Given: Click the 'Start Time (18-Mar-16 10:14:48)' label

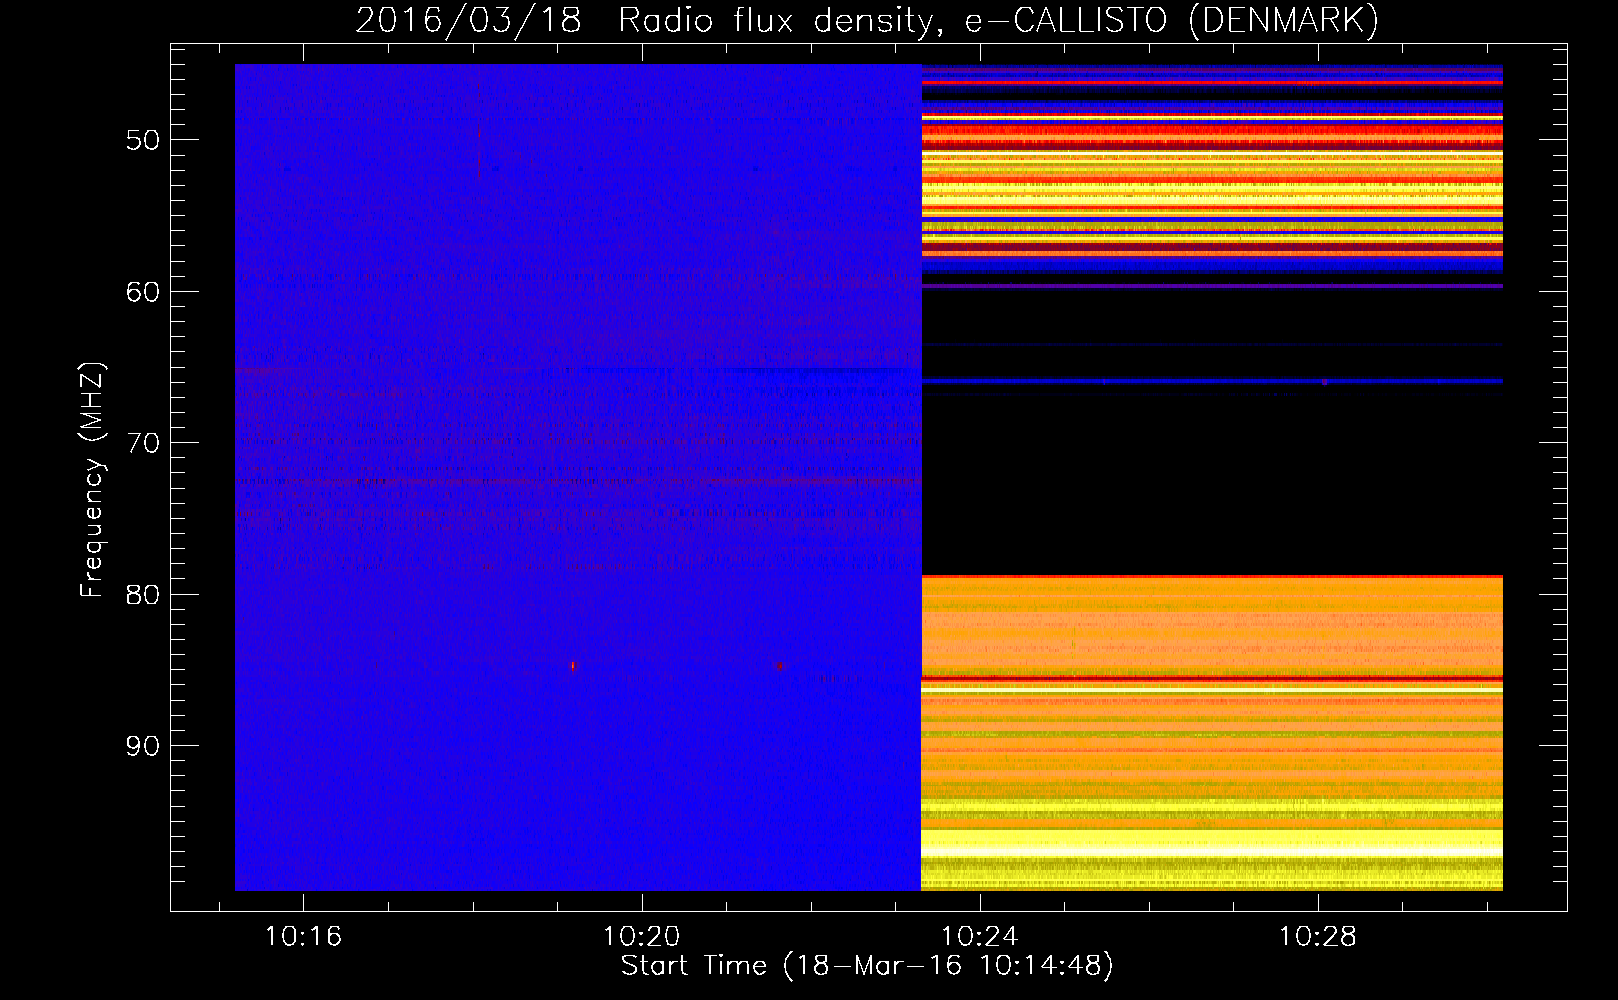Looking at the screenshot, I should pyautogui.click(x=868, y=966).
